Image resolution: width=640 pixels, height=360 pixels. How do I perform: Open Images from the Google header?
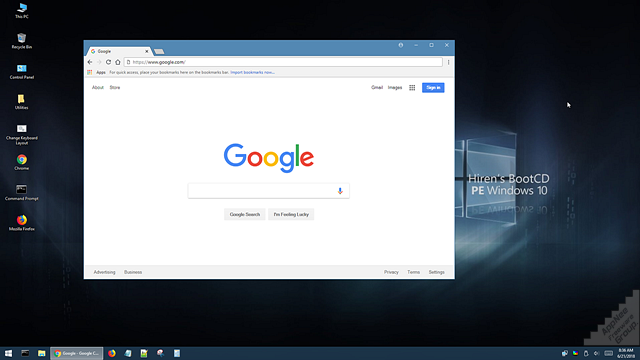pos(395,87)
